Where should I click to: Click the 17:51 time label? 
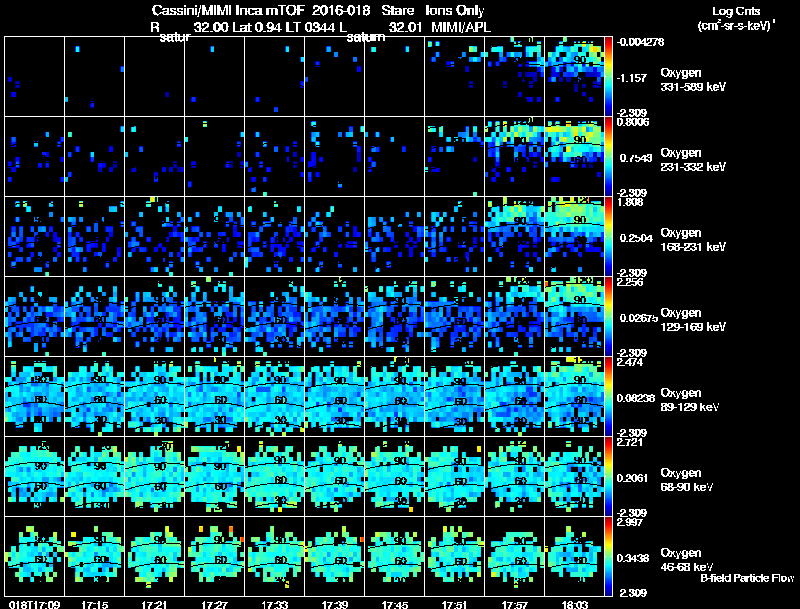click(x=454, y=604)
